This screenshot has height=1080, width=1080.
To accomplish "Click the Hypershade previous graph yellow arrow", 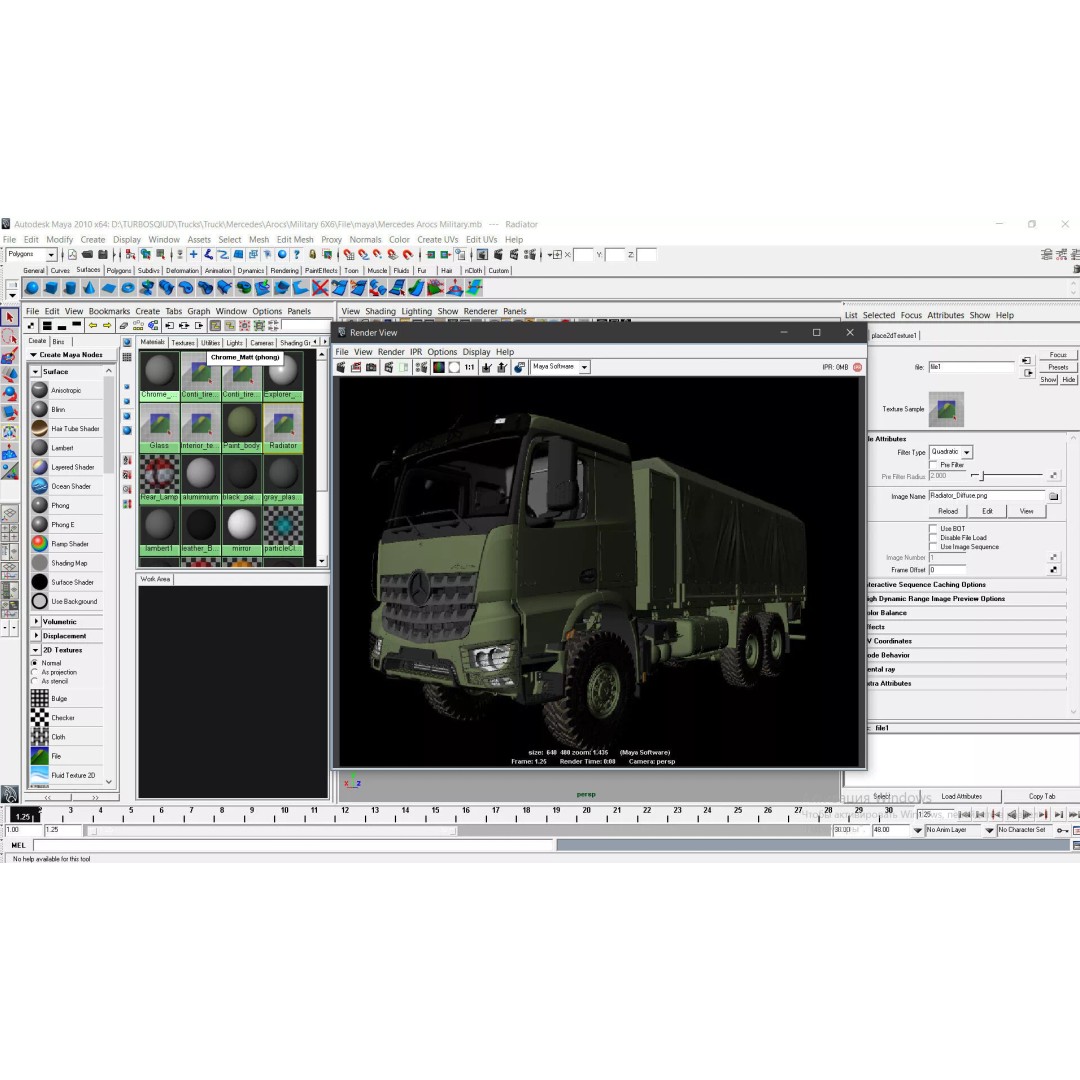I will tap(92, 325).
